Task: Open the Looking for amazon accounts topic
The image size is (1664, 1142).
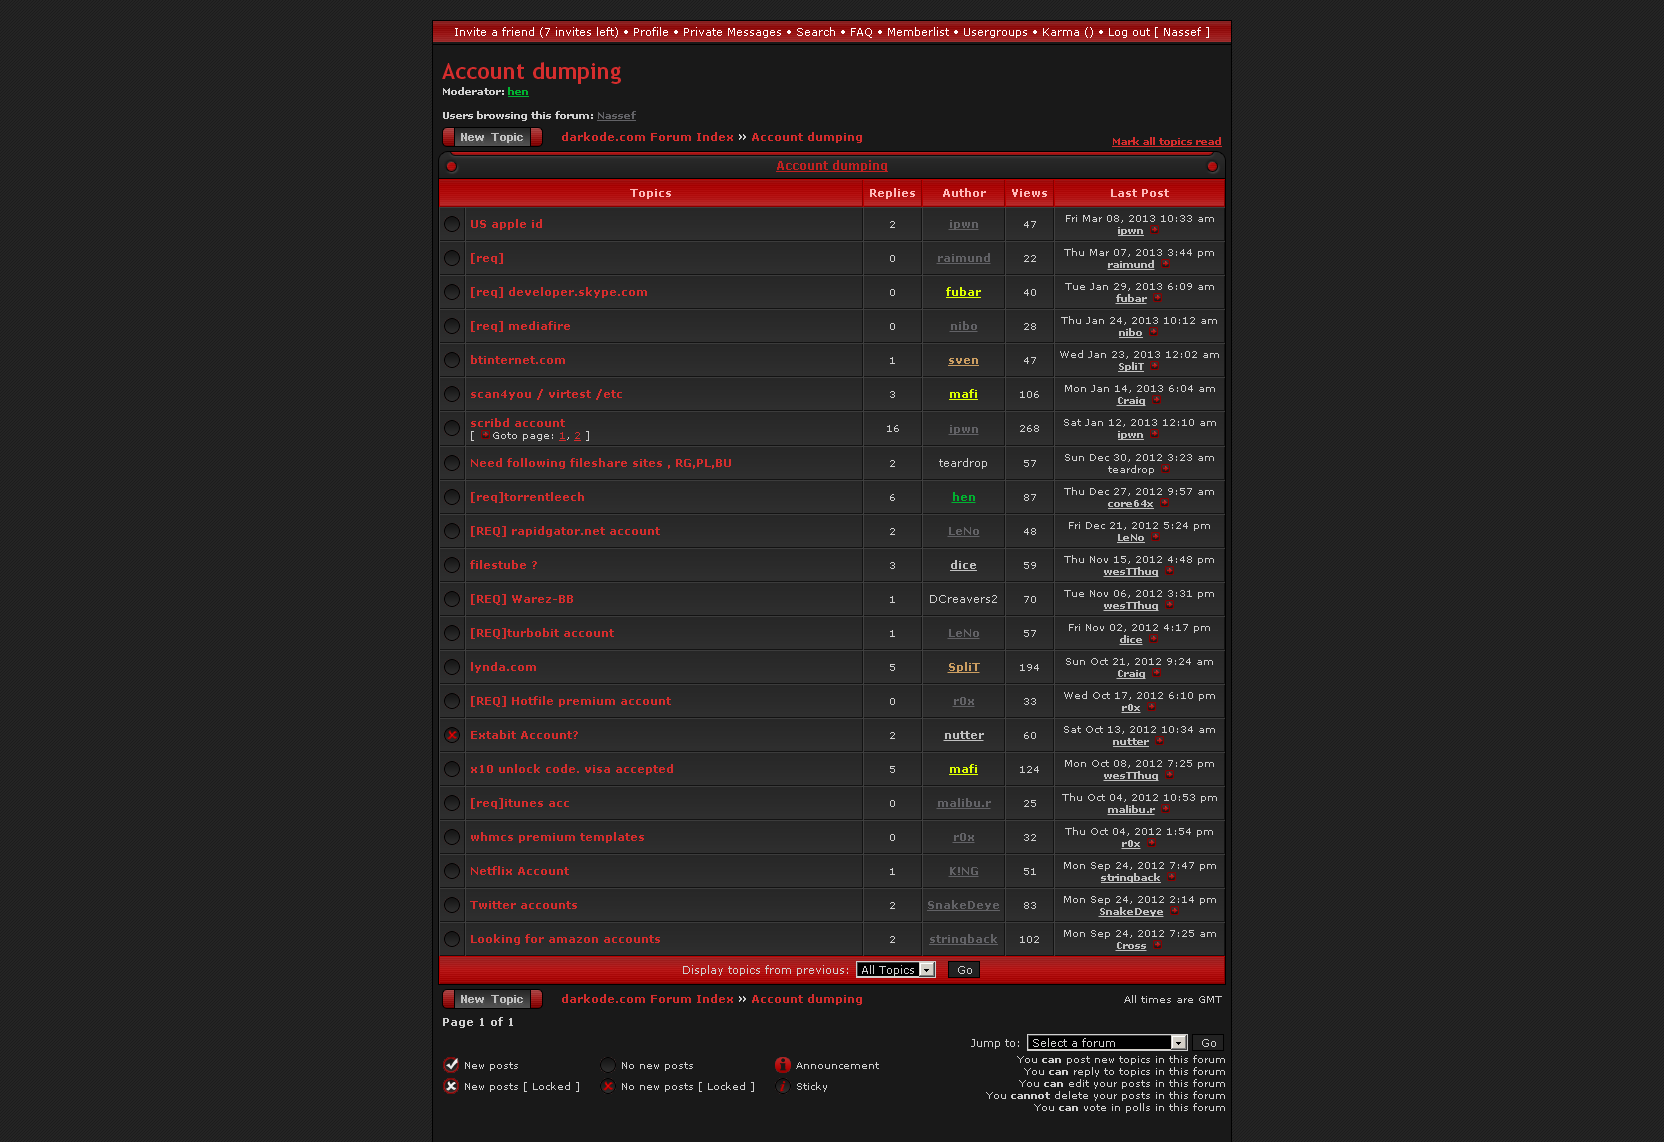Action: coord(565,939)
